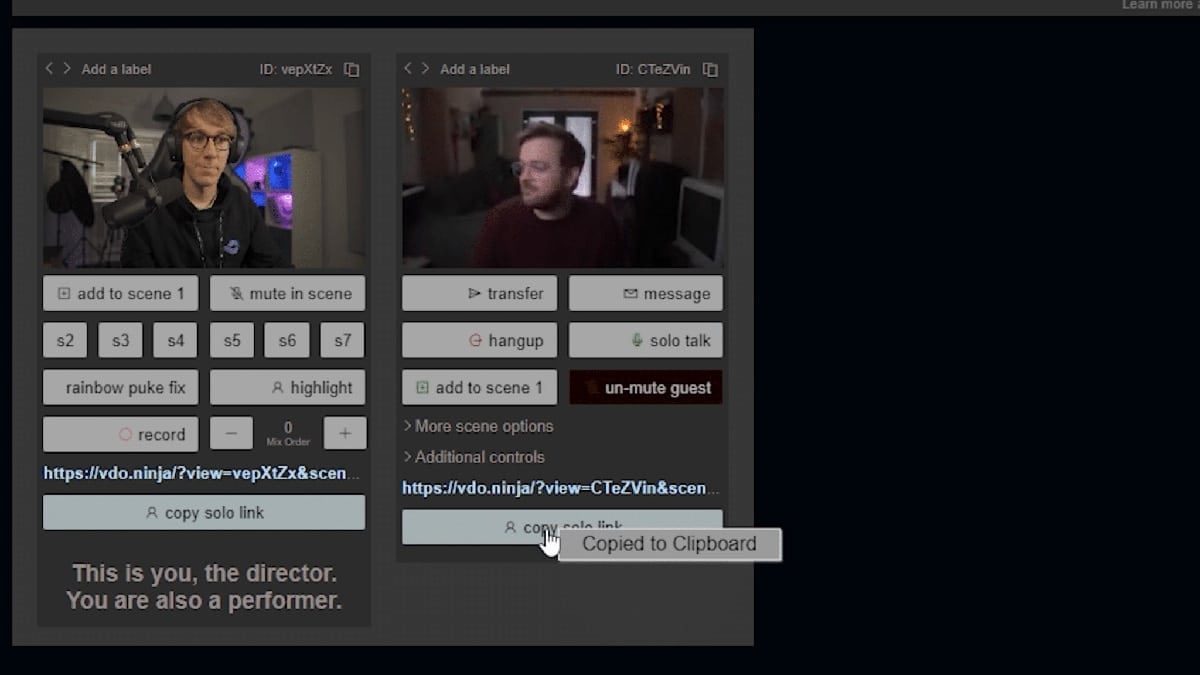Transfer the guest to another room
The image size is (1200, 675).
click(480, 293)
